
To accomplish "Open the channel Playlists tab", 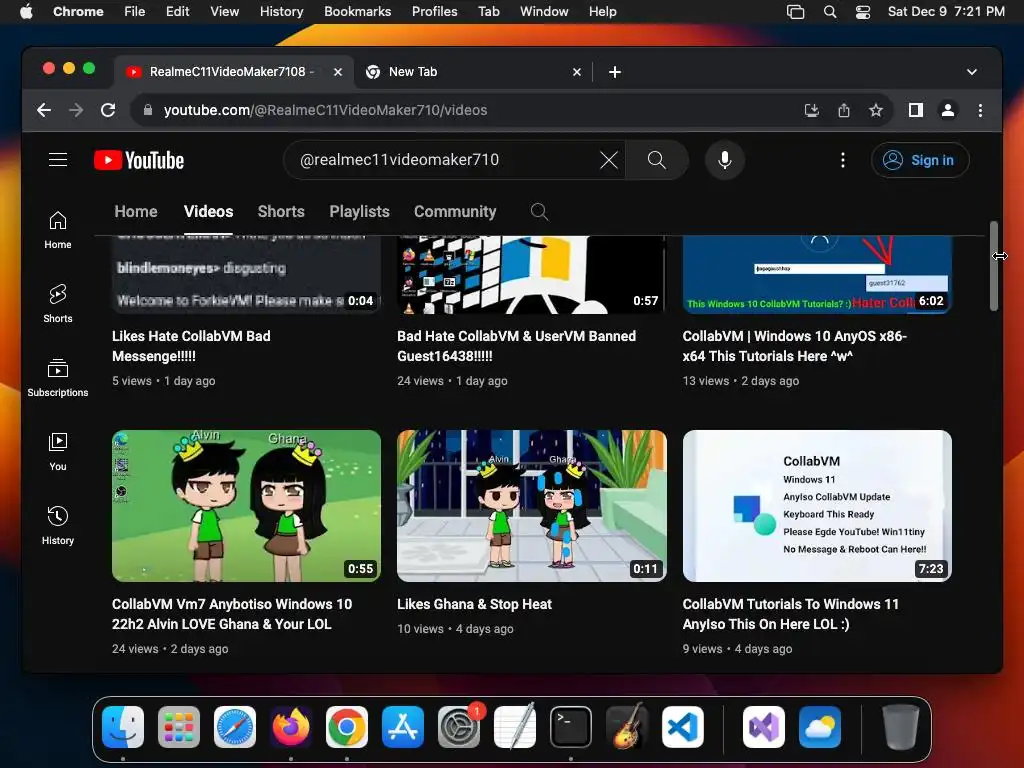I will (359, 212).
